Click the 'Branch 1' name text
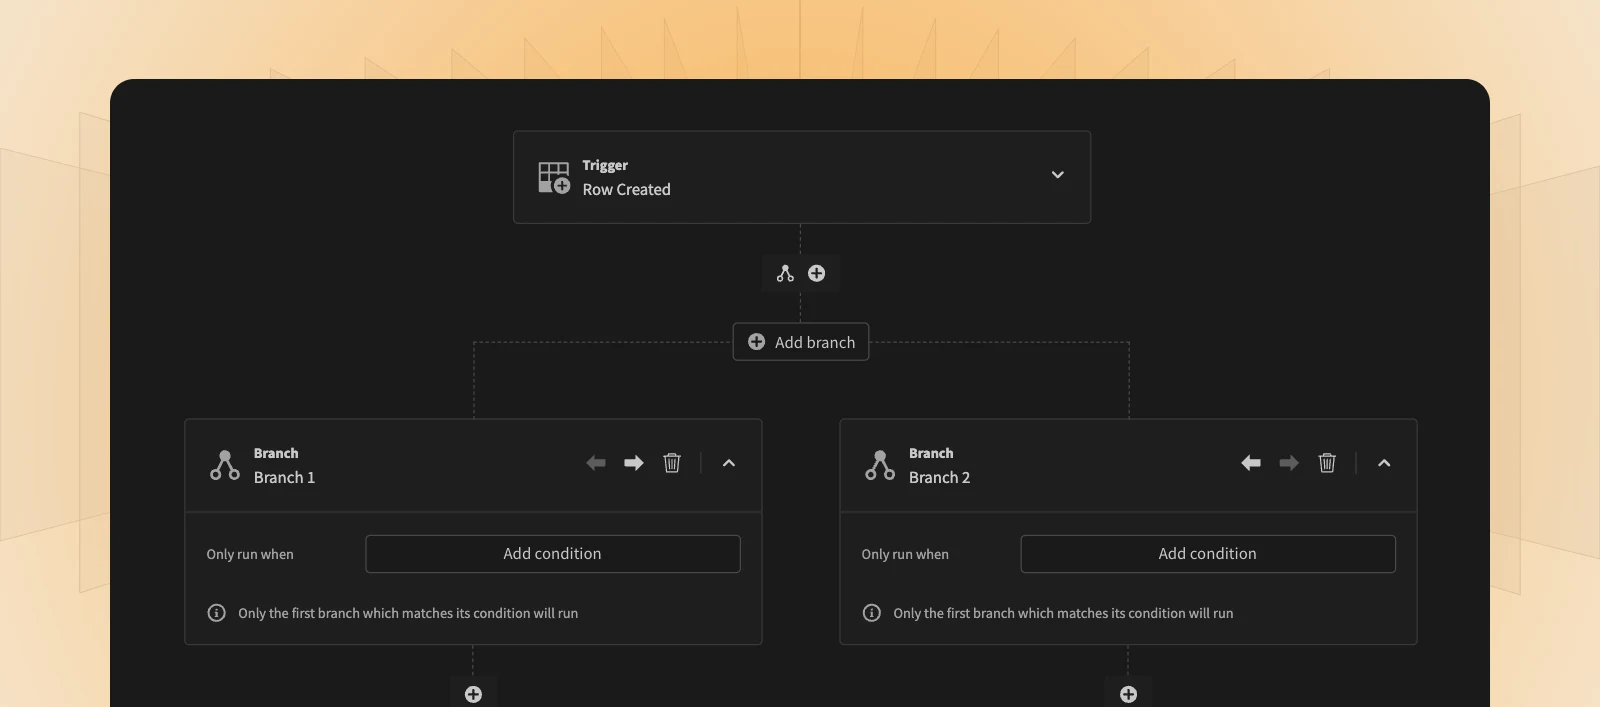This screenshot has height=707, width=1600. (284, 477)
